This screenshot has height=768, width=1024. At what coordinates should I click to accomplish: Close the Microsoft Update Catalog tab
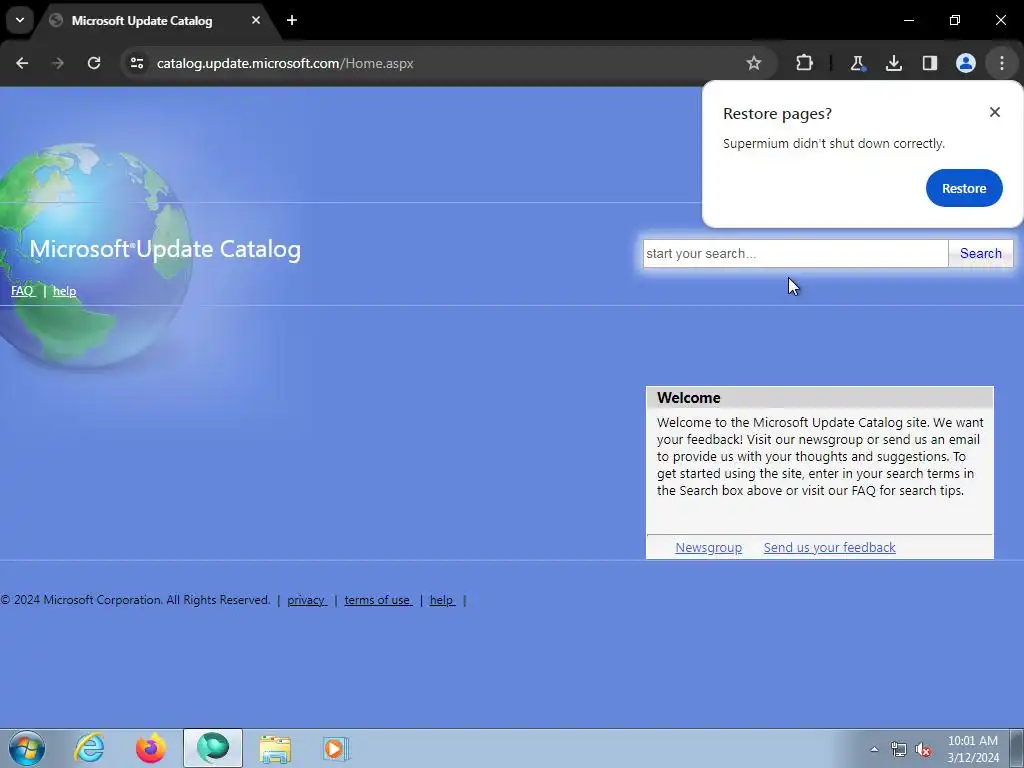255,20
